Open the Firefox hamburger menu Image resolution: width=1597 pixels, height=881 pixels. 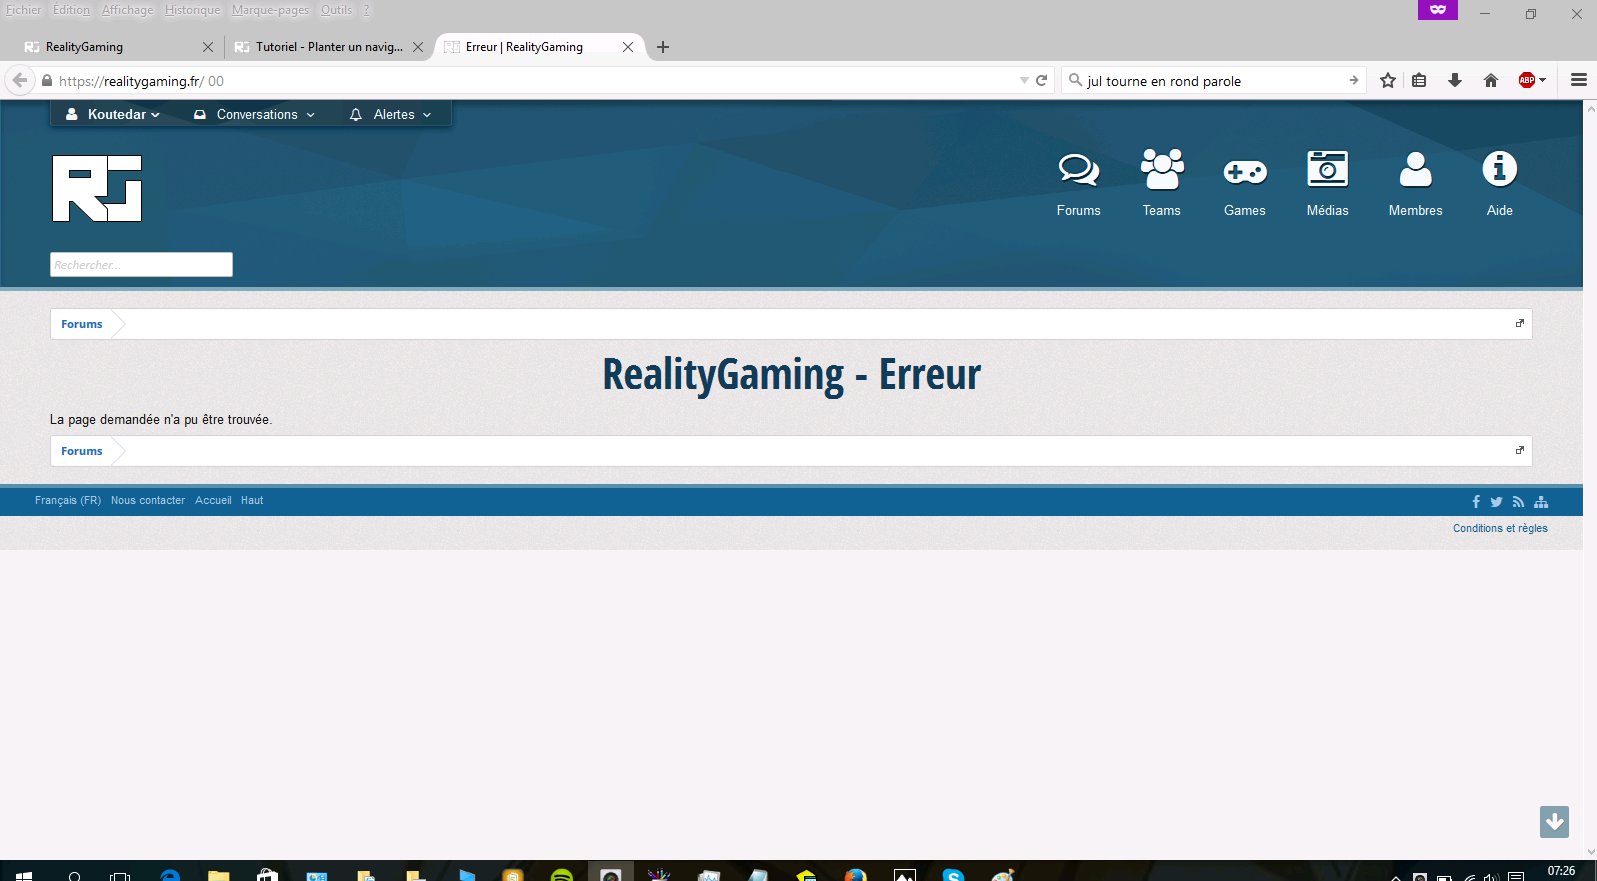pyautogui.click(x=1579, y=80)
